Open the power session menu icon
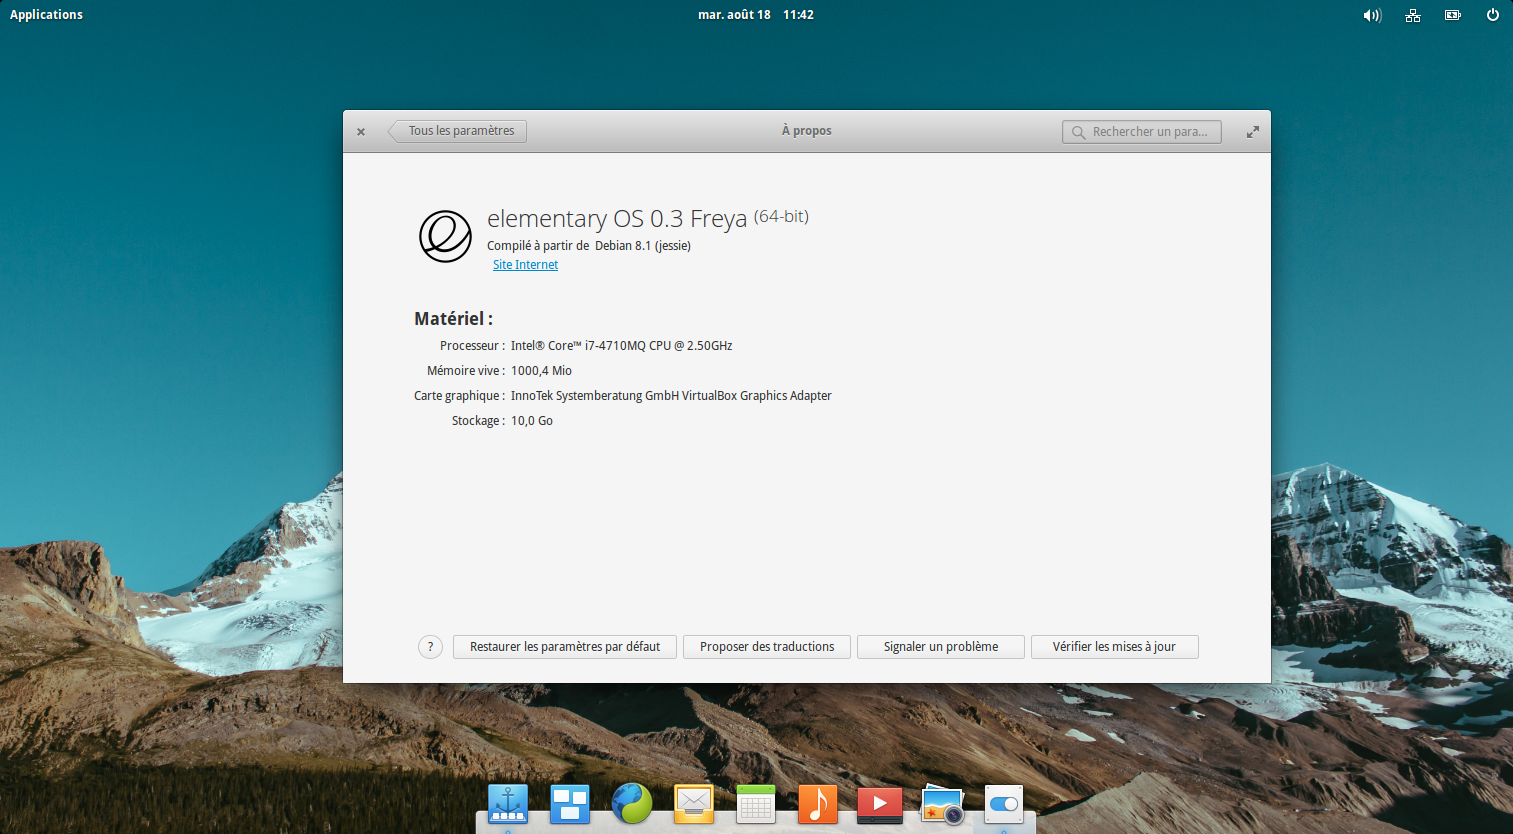 click(1493, 15)
